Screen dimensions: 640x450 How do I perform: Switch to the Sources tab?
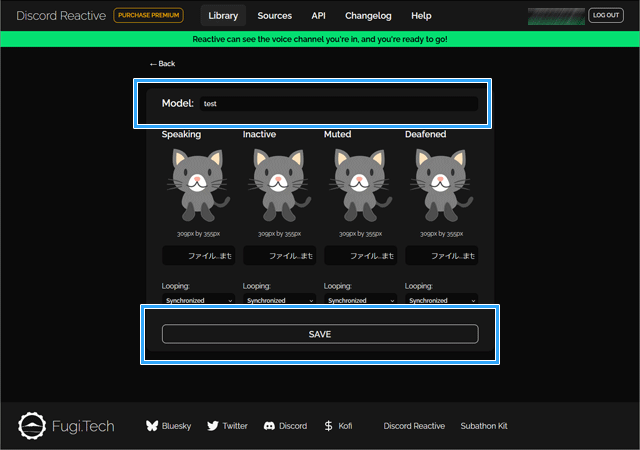tap(275, 16)
